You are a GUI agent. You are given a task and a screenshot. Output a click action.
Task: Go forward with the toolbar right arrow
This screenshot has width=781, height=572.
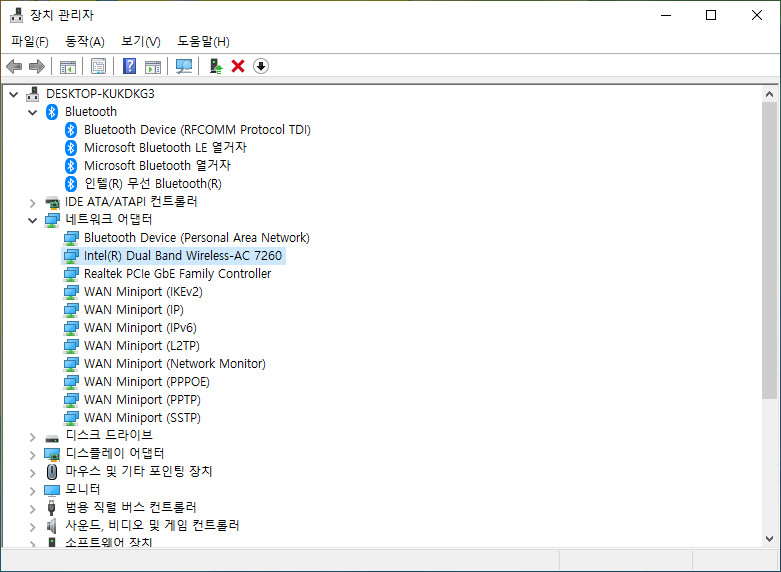coord(37,66)
